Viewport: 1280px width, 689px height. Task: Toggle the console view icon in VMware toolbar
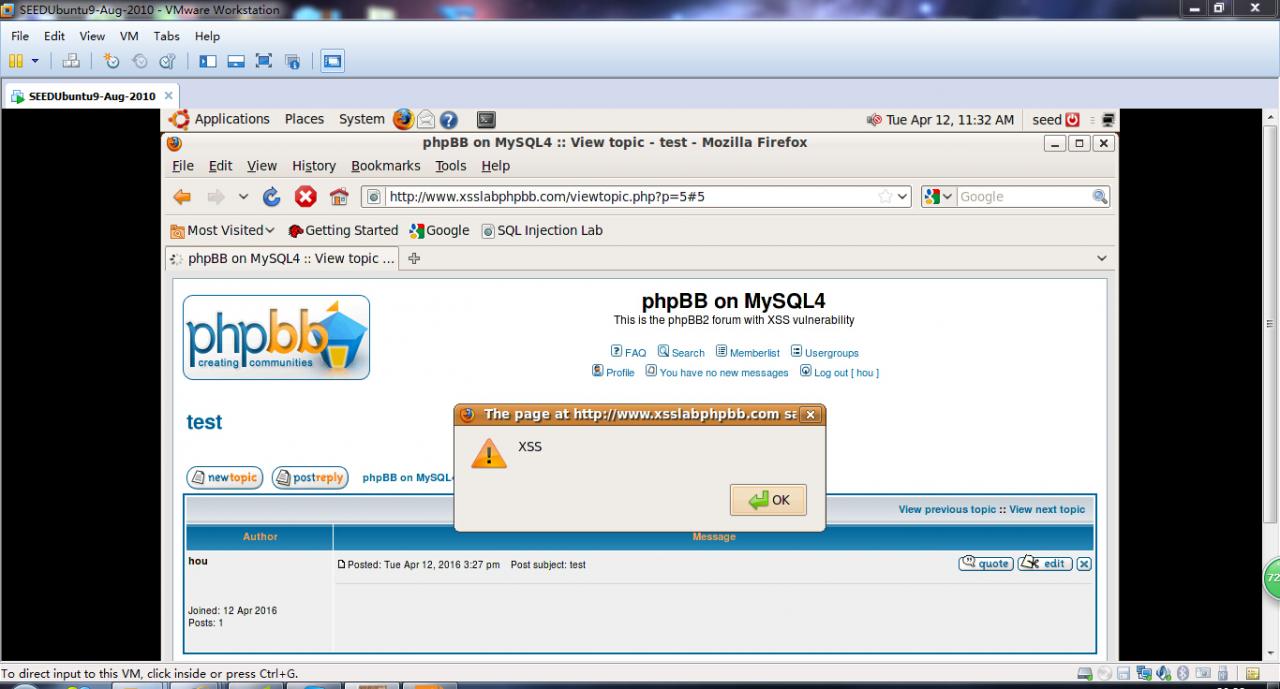tap(332, 61)
